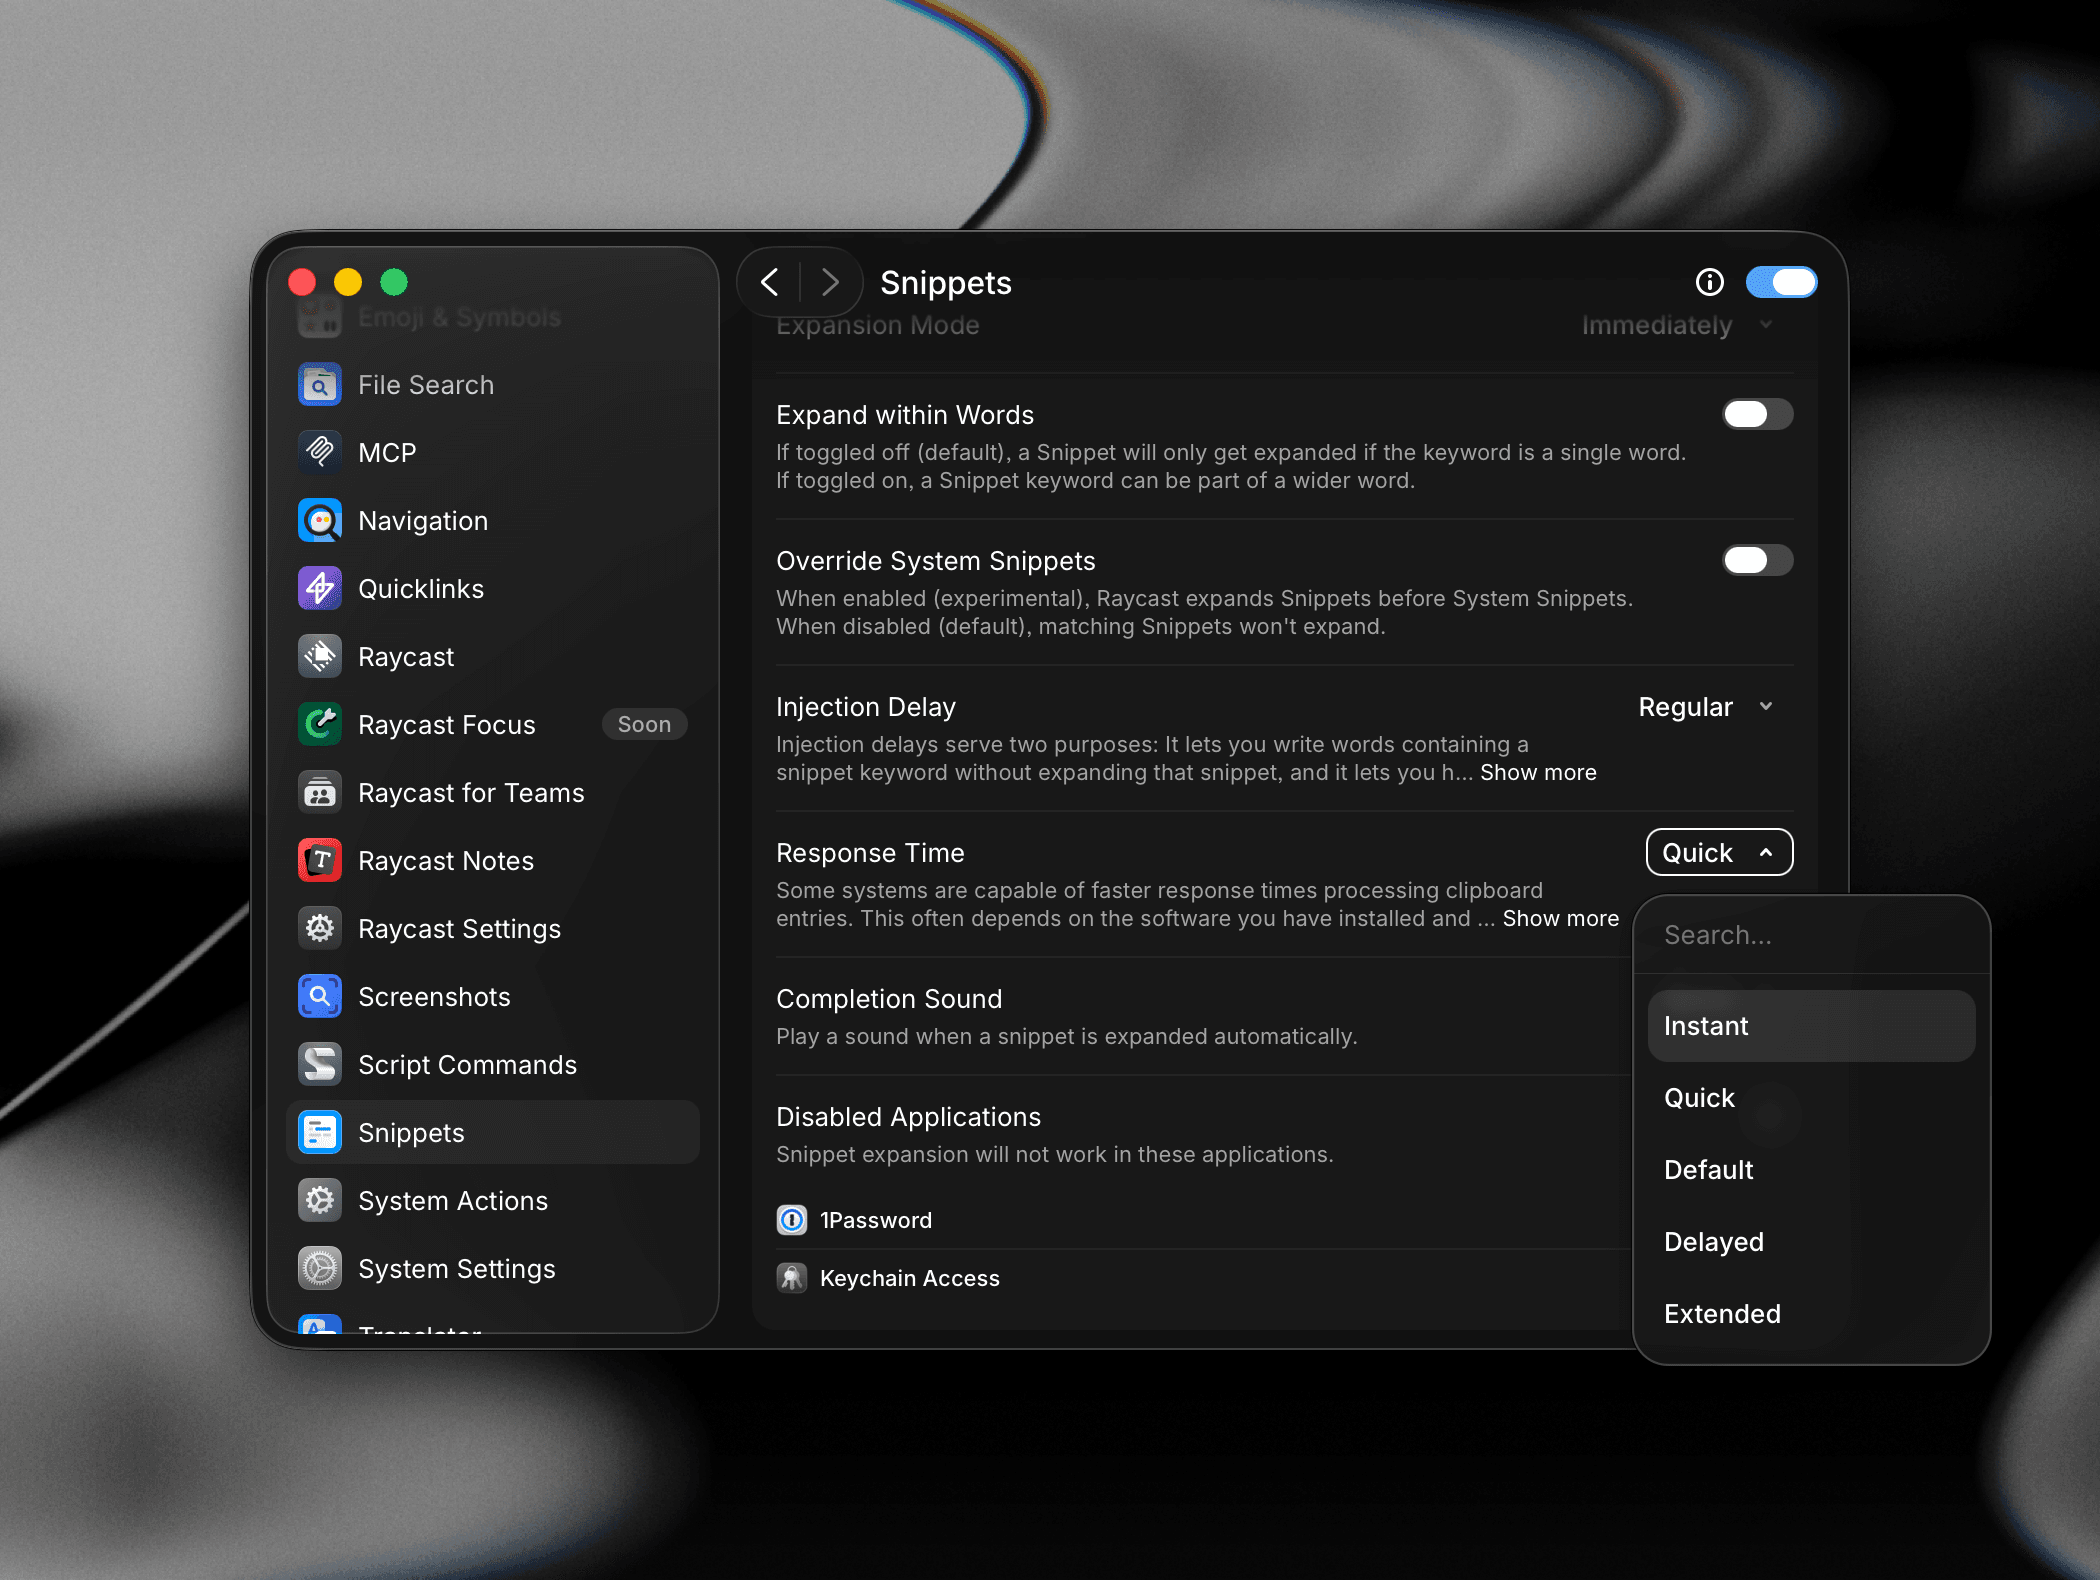Open Script Commands settings
Image resolution: width=2100 pixels, height=1580 pixels.
point(493,1065)
